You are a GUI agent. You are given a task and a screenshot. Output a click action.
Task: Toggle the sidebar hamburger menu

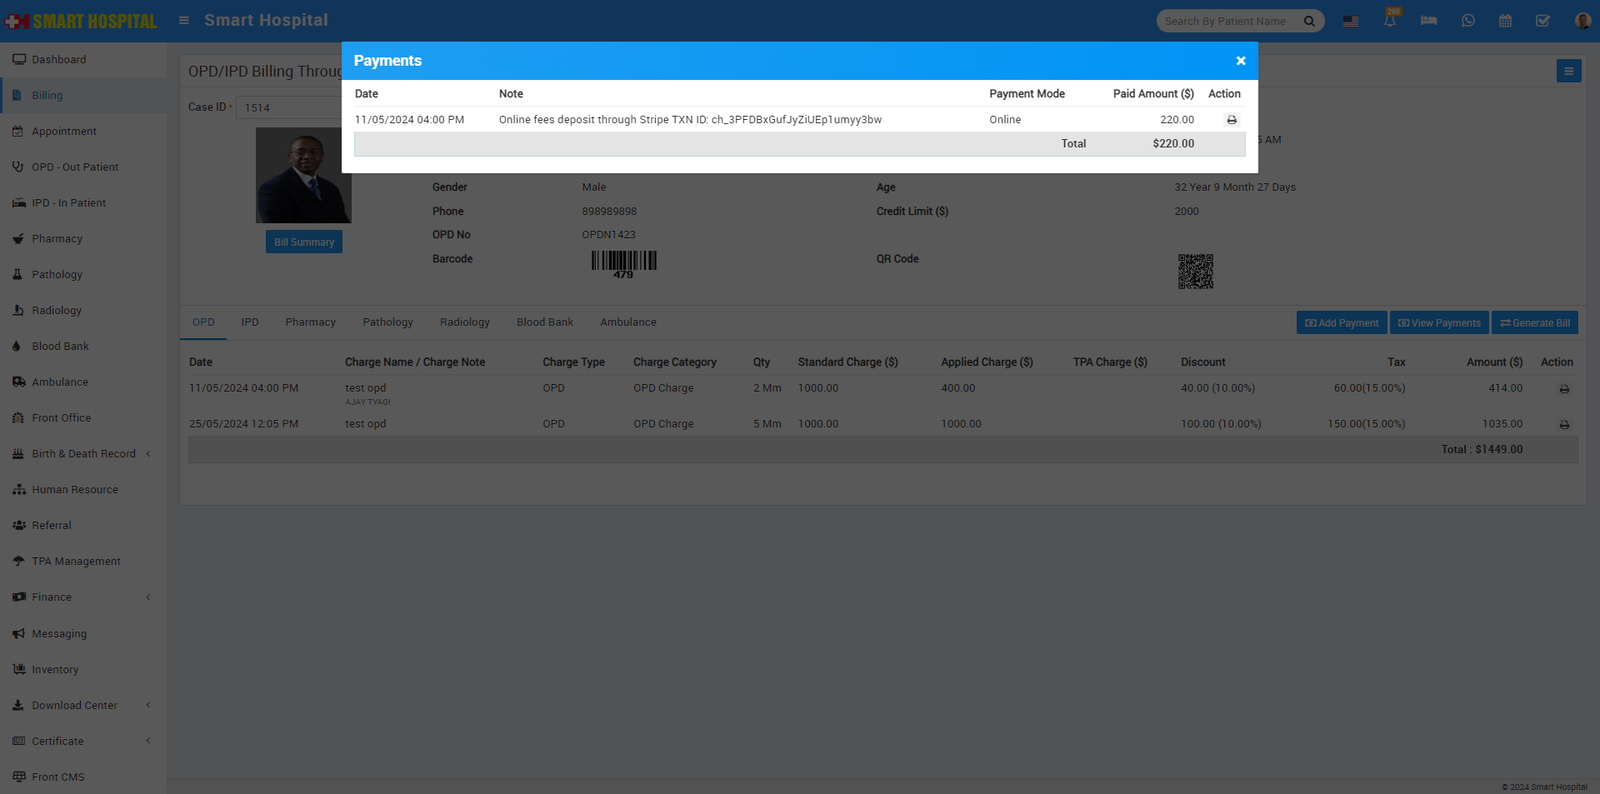pos(184,20)
